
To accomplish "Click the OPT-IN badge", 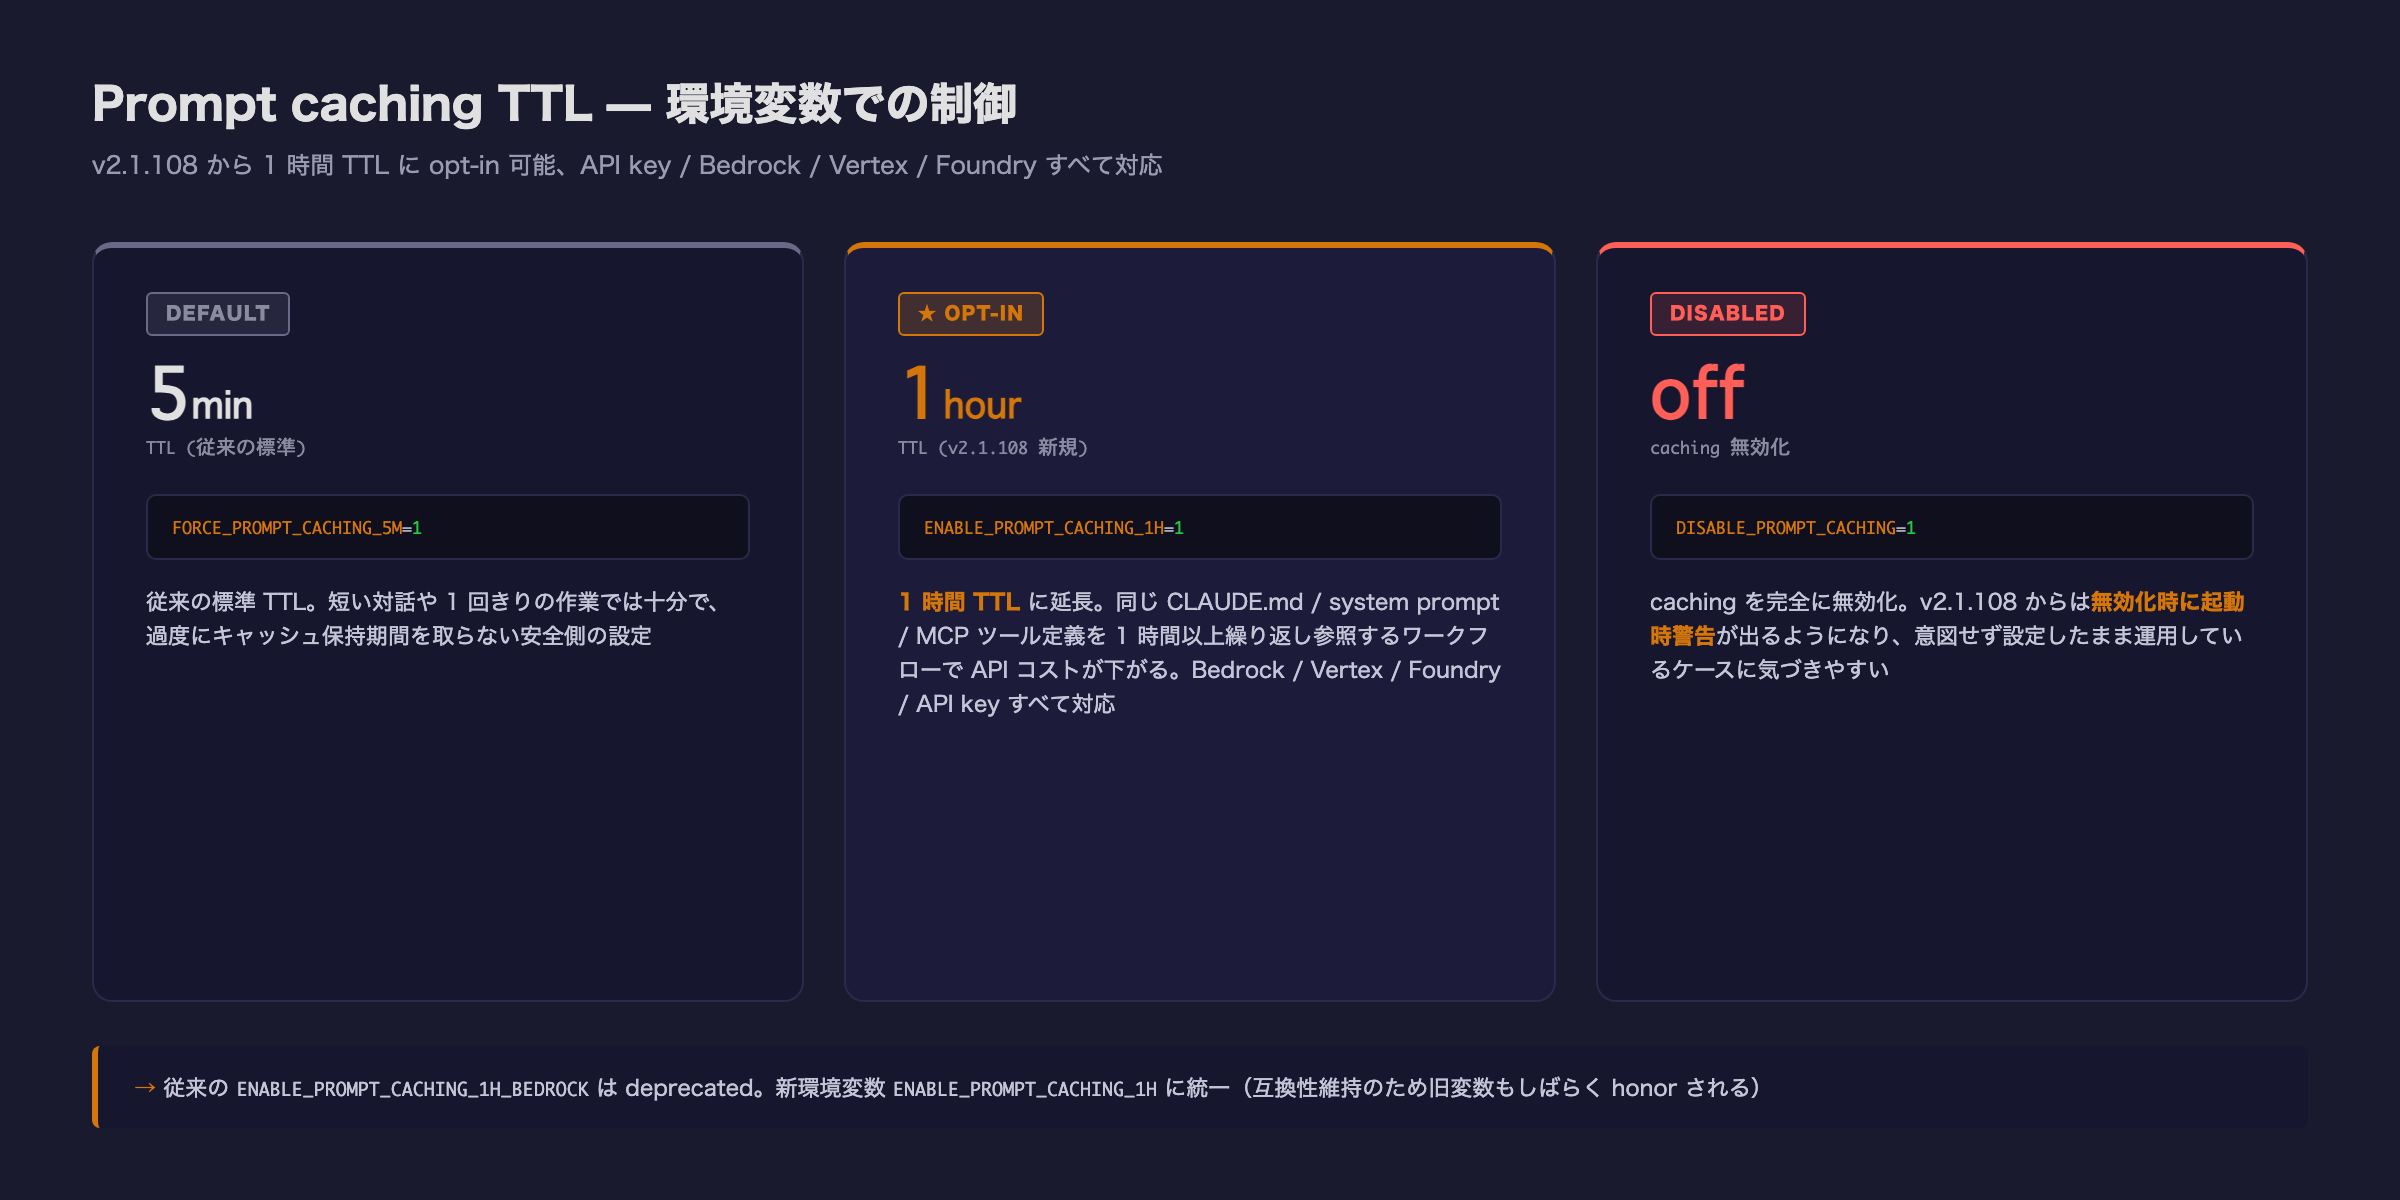I will point(971,314).
